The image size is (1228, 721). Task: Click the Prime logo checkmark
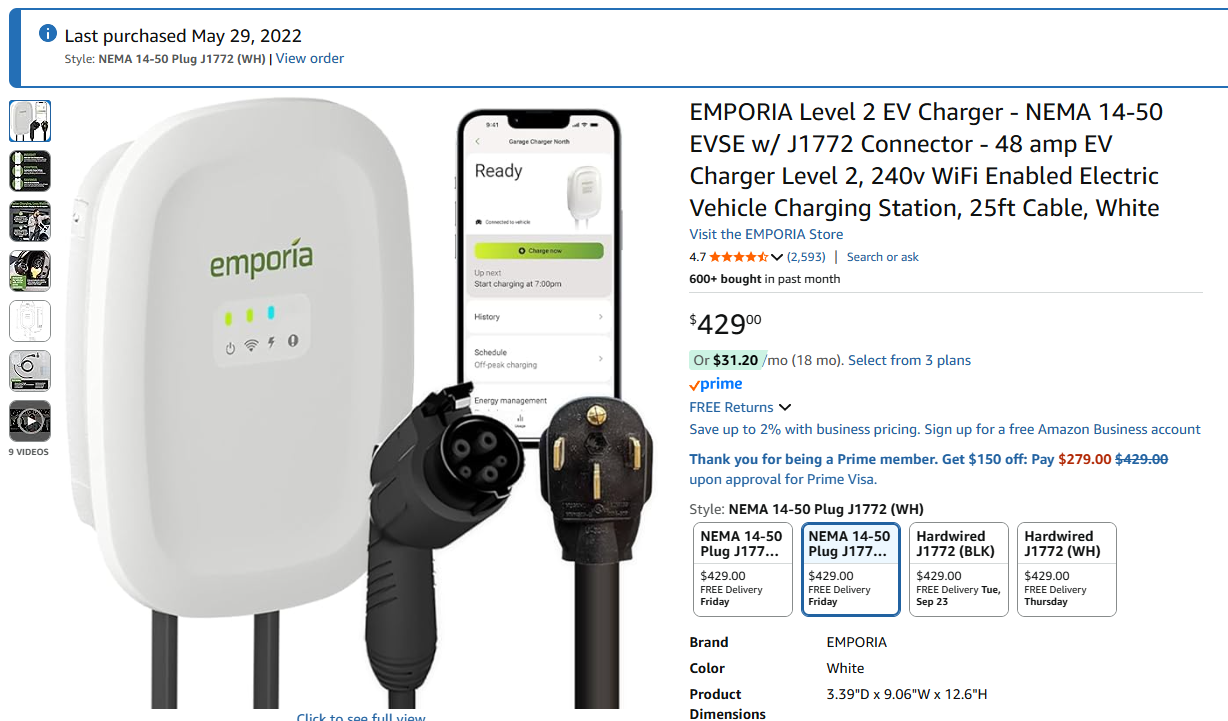coord(695,386)
